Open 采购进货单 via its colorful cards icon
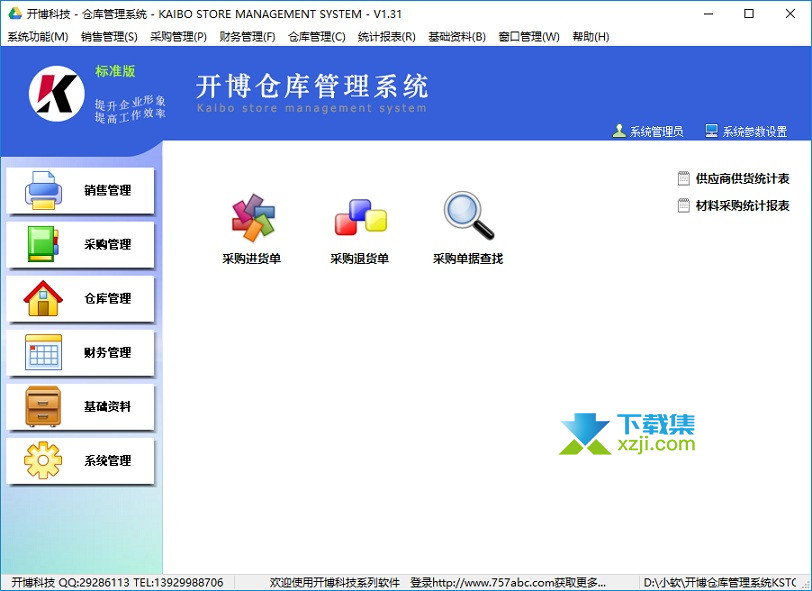 pos(253,218)
